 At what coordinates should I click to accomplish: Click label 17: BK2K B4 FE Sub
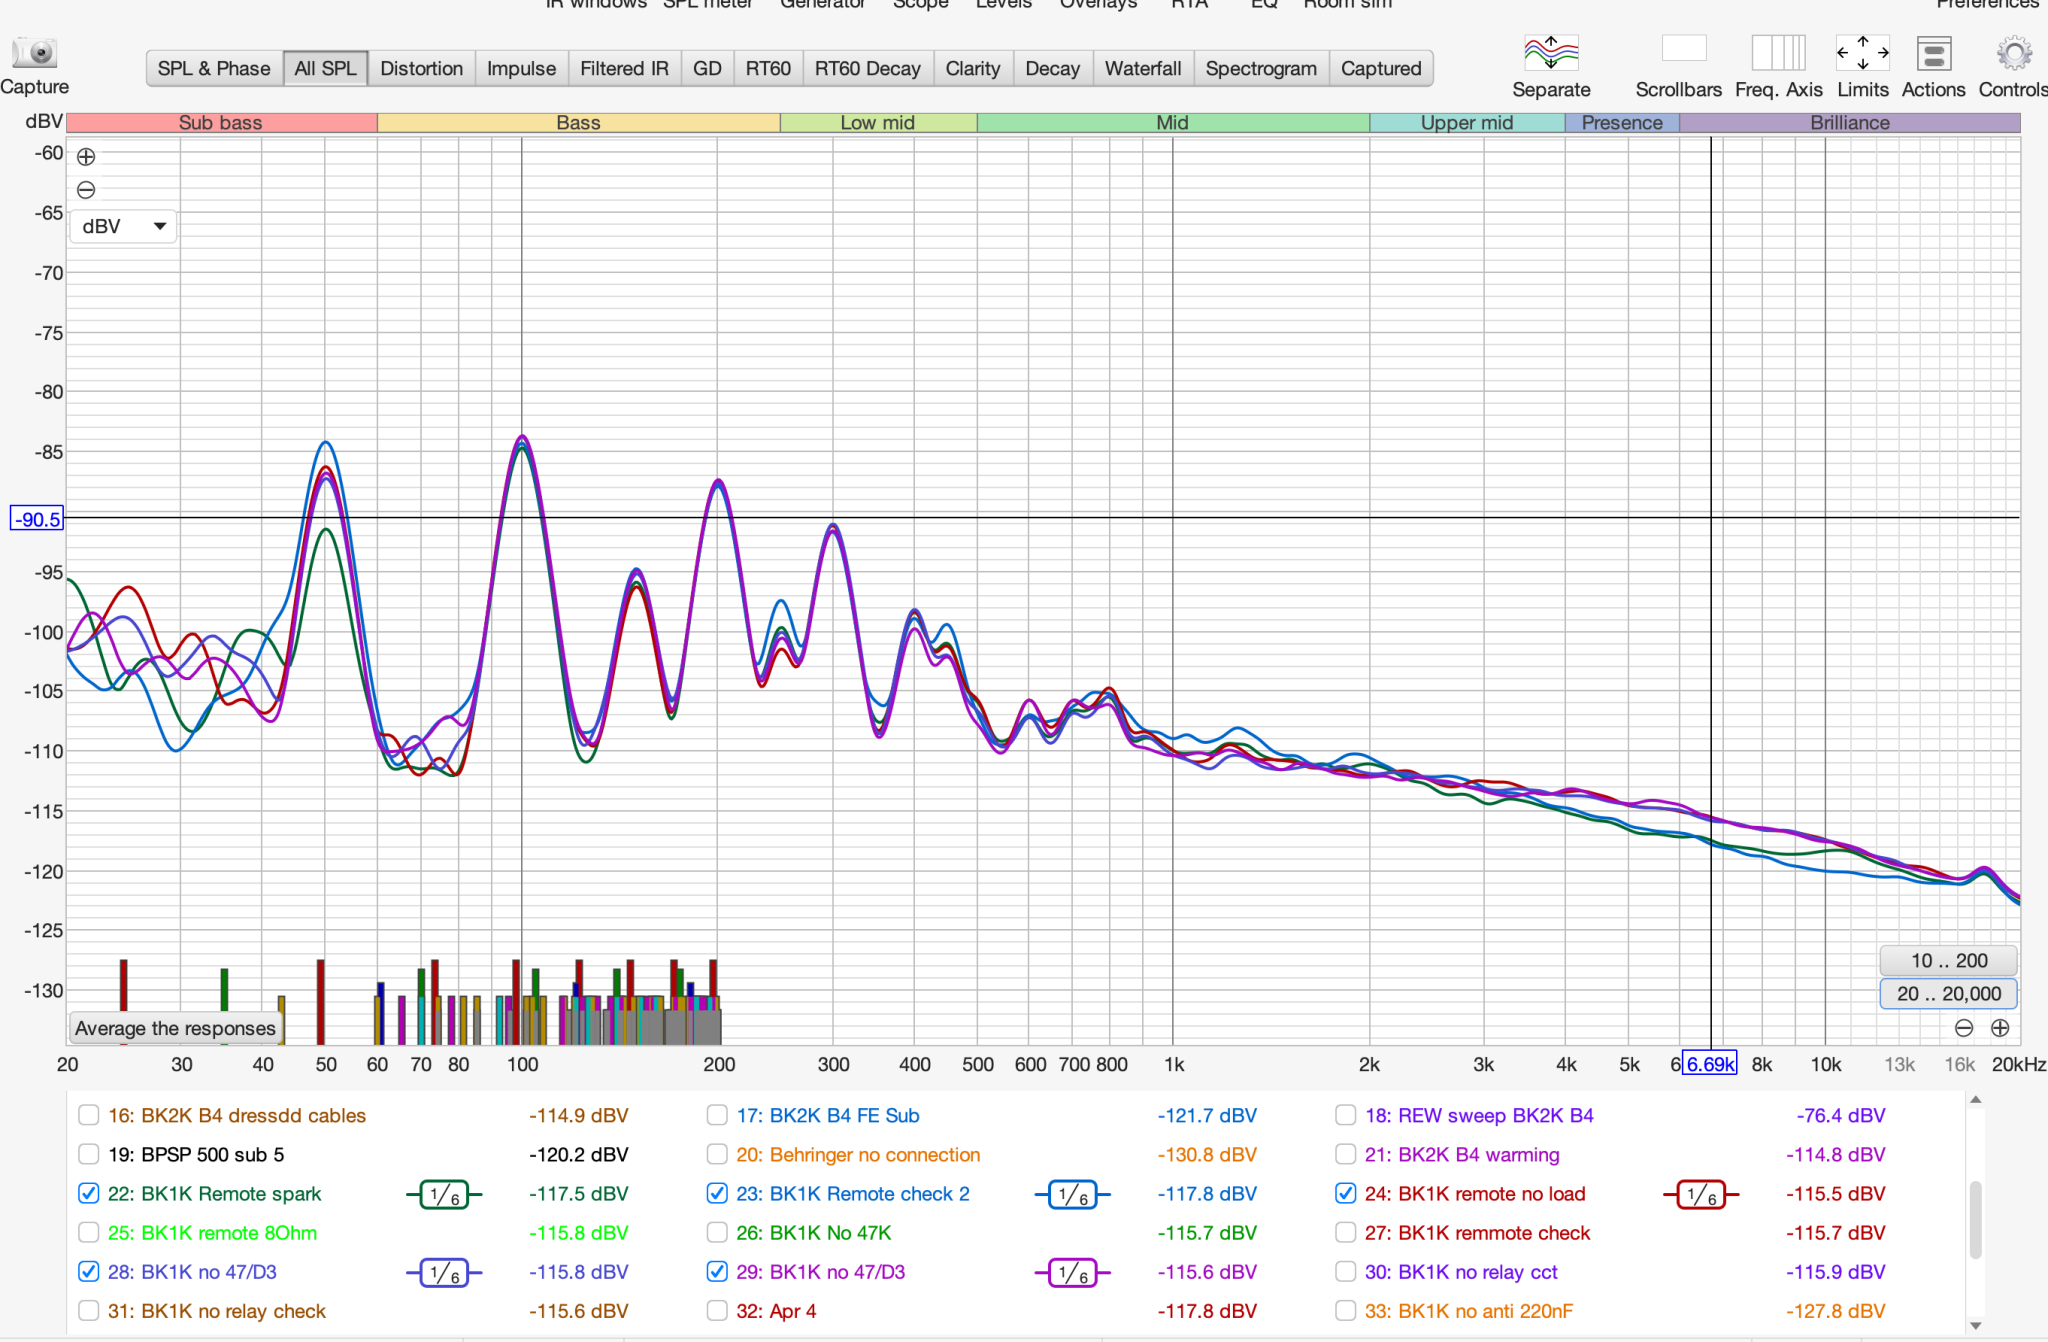click(828, 1115)
